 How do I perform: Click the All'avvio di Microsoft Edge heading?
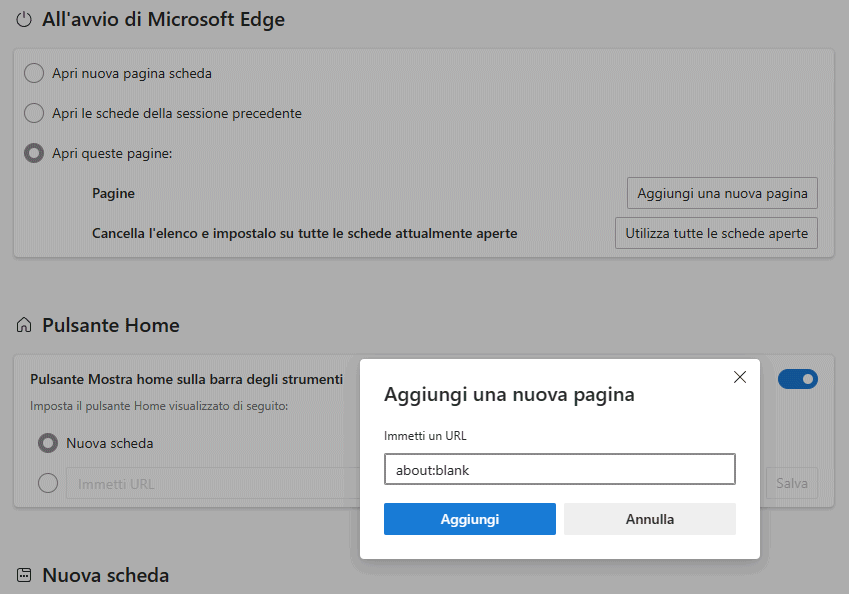(x=164, y=19)
